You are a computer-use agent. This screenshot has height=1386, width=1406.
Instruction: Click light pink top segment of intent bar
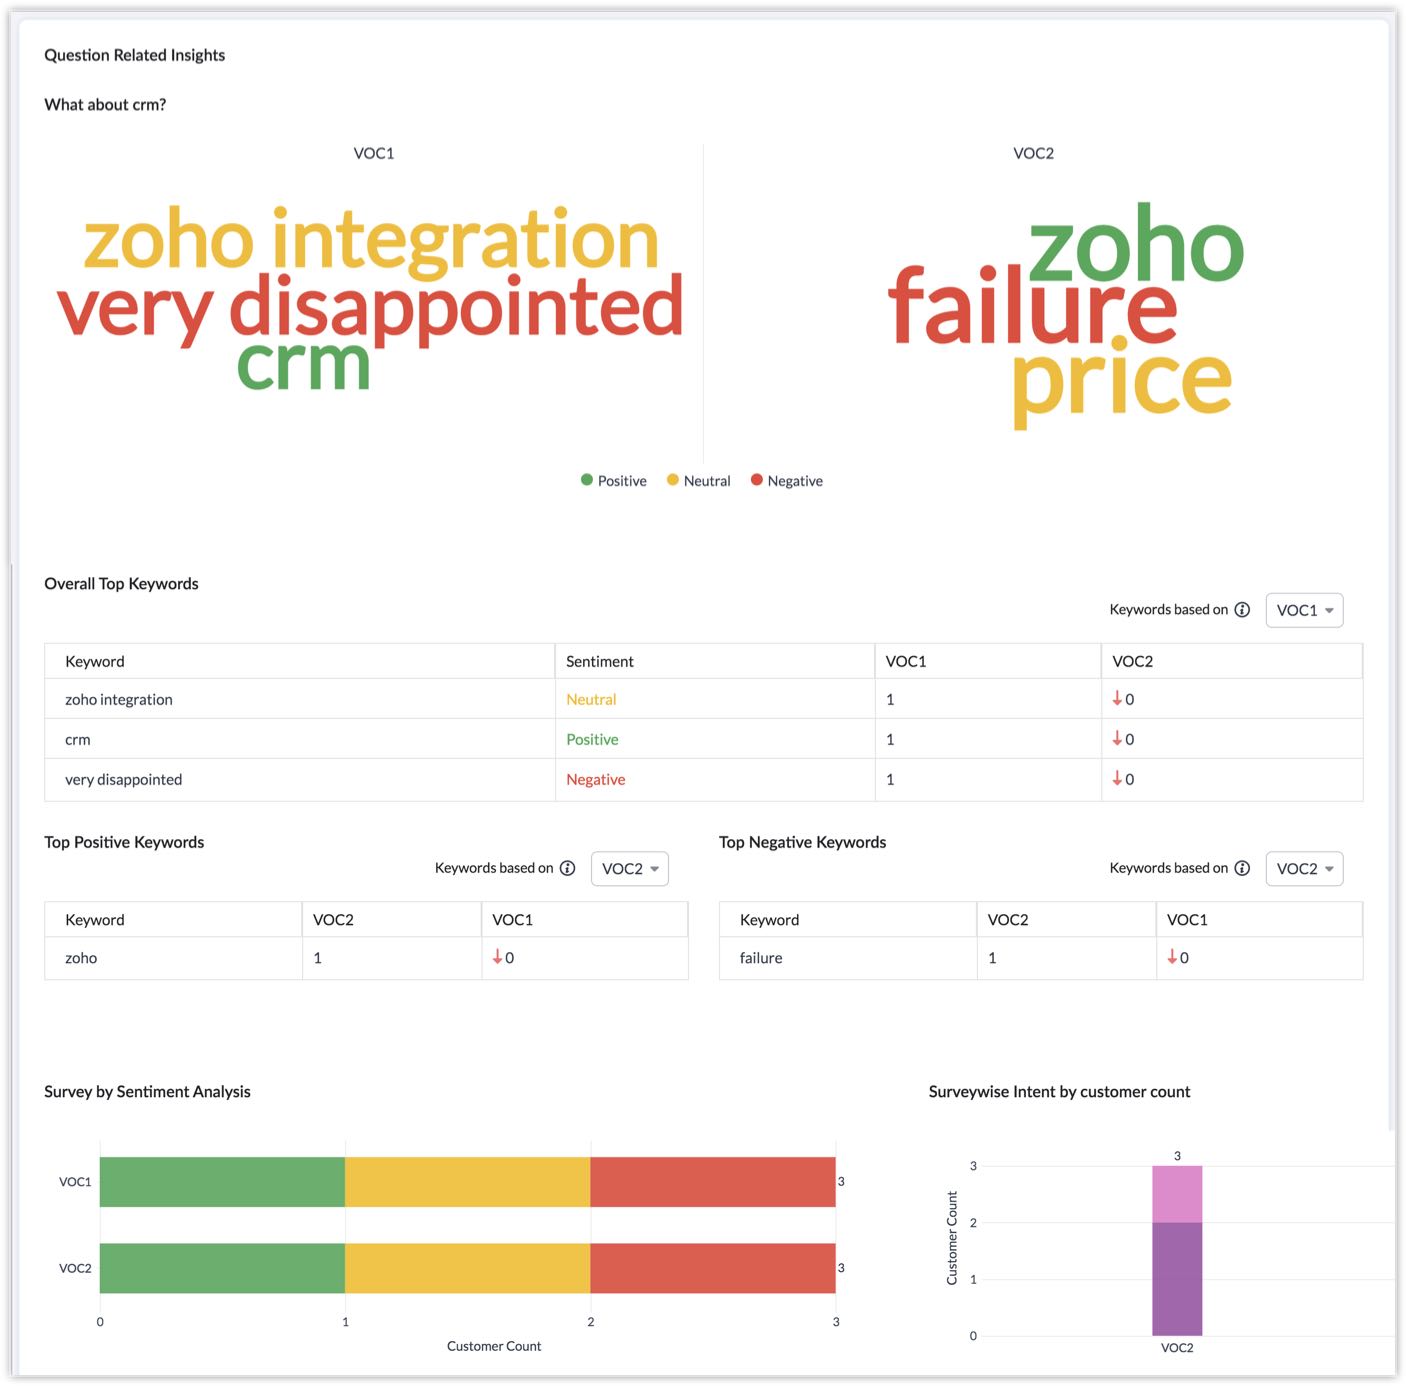click(x=1177, y=1194)
